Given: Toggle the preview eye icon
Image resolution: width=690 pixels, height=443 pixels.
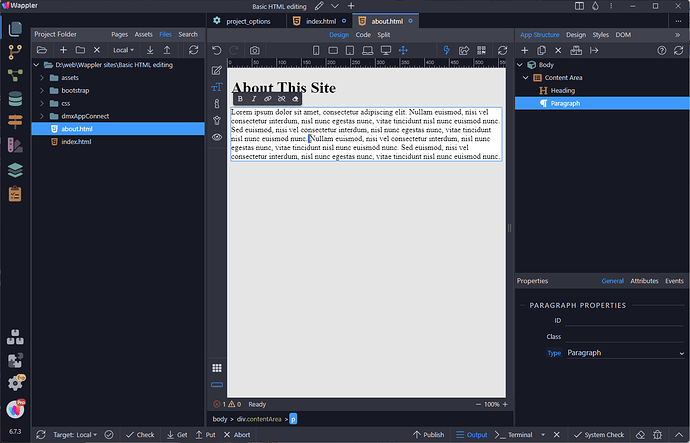Looking at the screenshot, I should 217,137.
